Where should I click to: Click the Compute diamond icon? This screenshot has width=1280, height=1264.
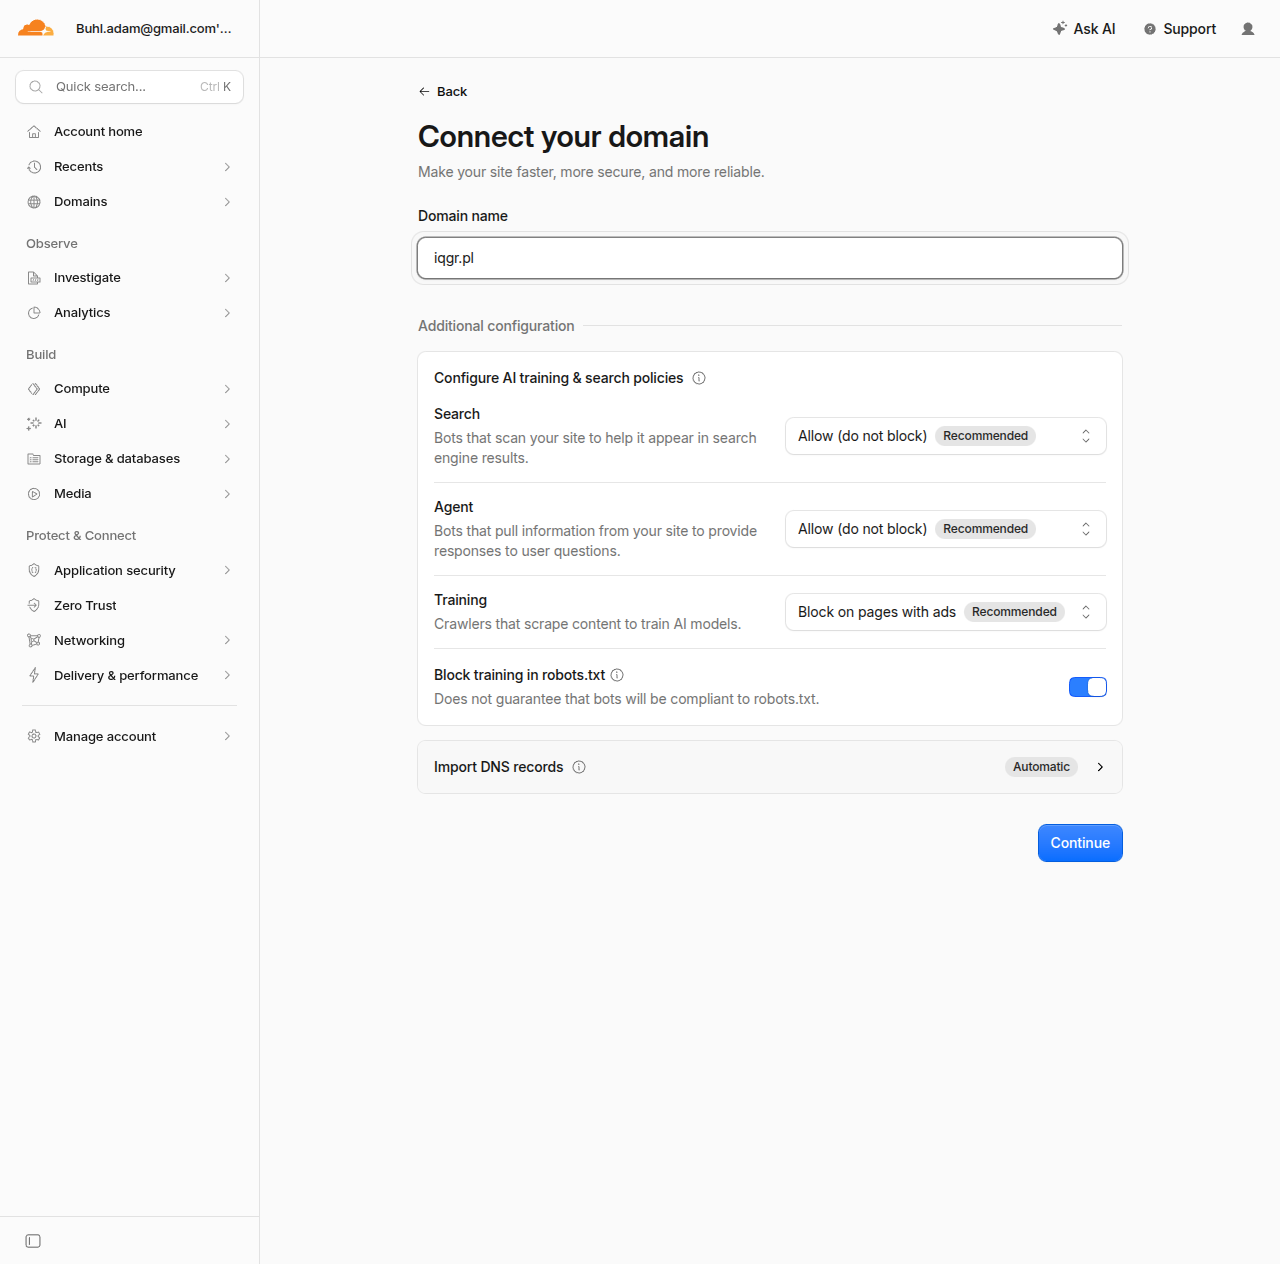point(34,389)
